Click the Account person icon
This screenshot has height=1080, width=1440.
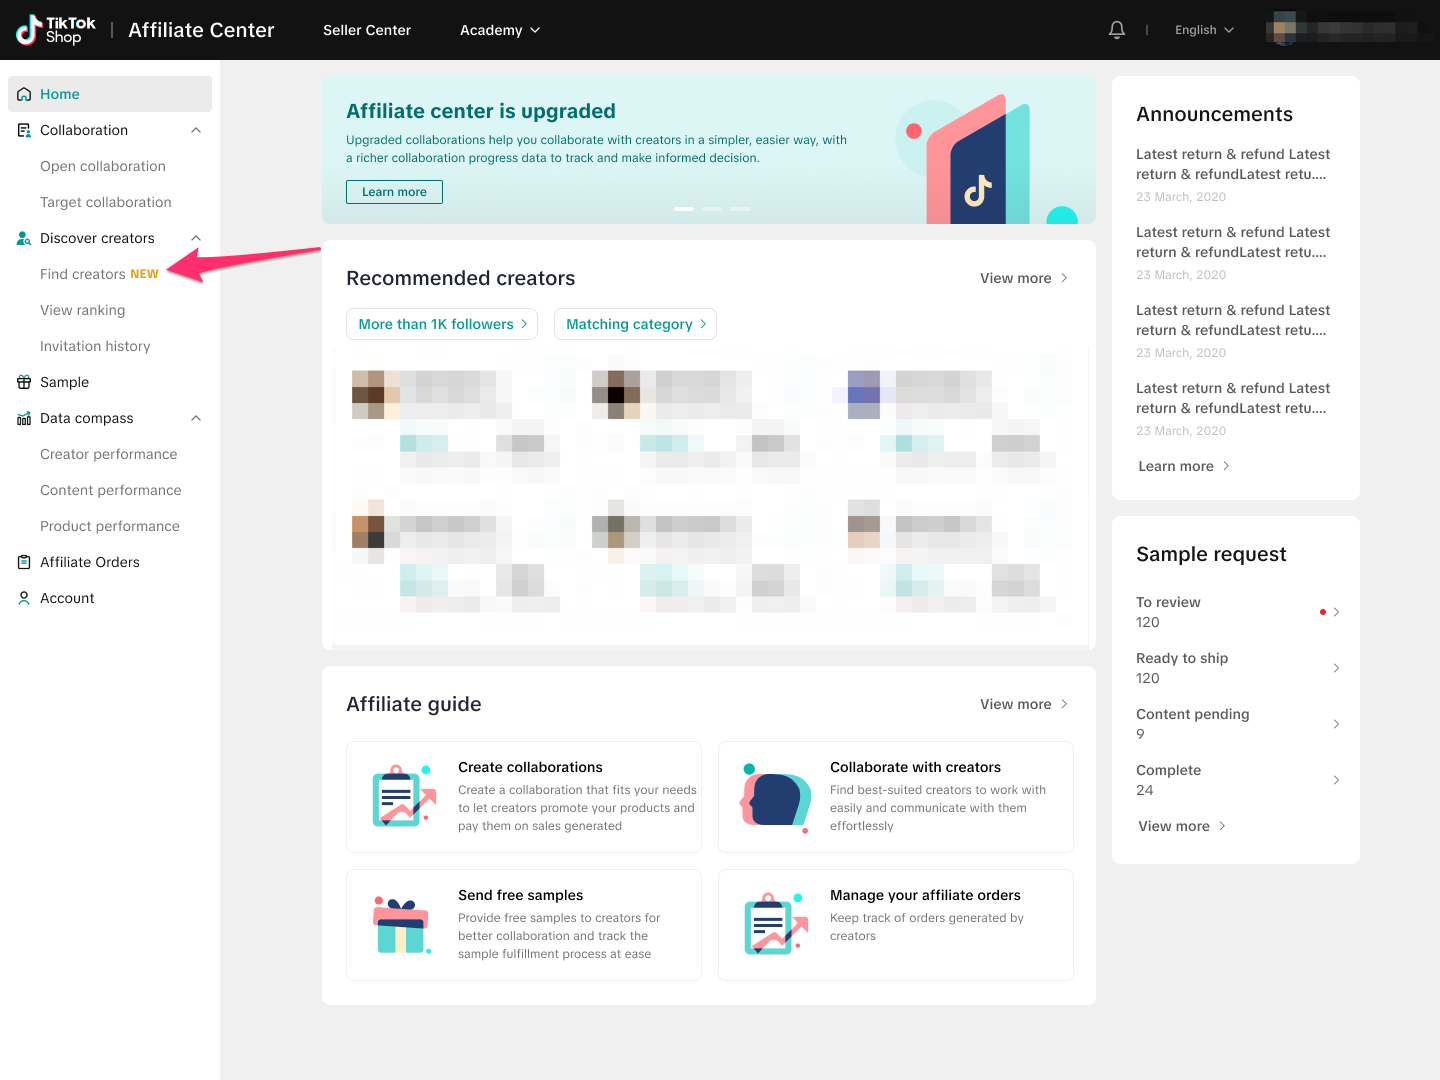point(24,598)
